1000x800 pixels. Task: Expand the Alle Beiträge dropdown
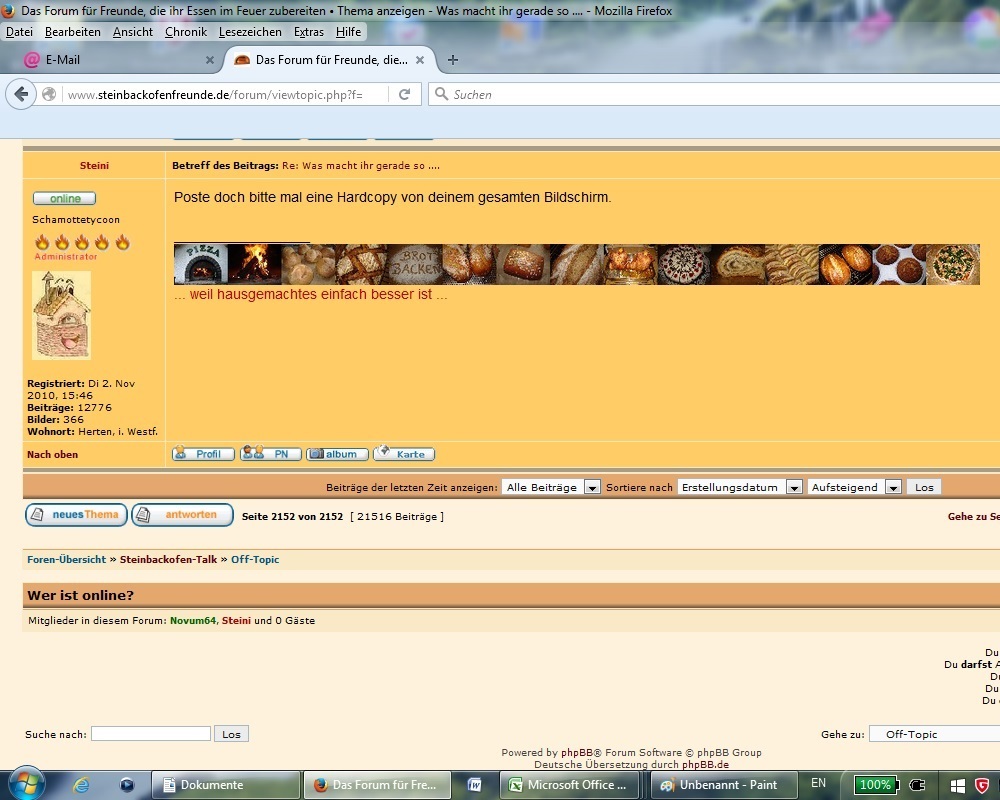coord(551,487)
